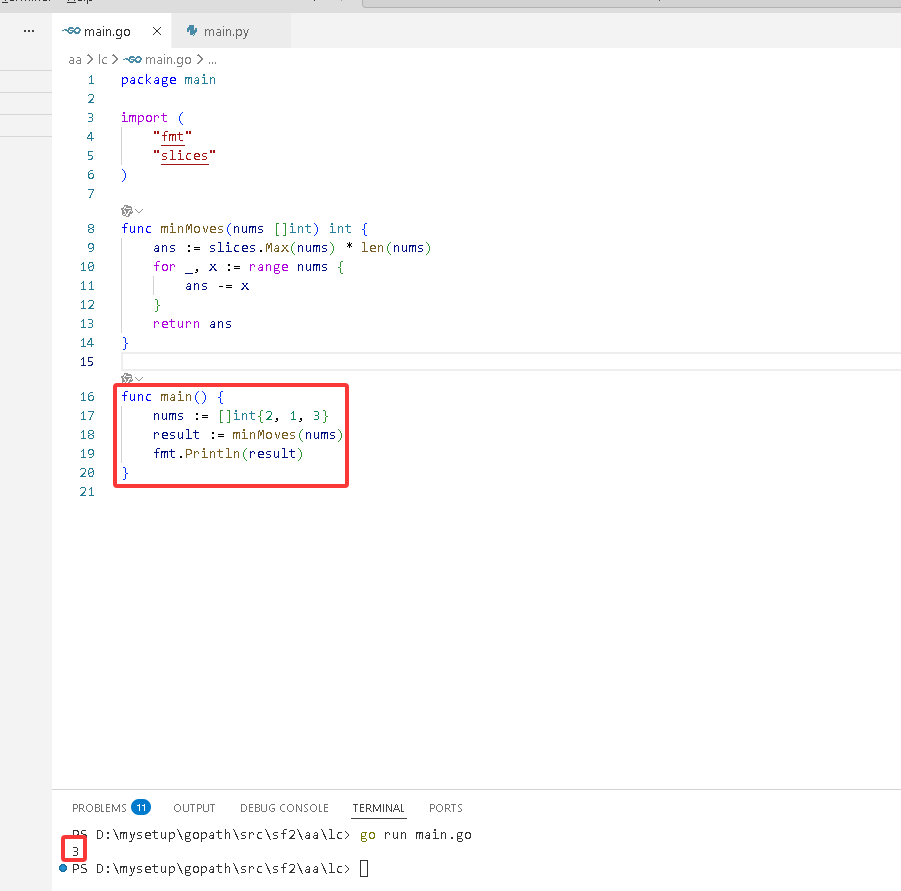Click the "fmt" import string
Screen dimensions: 901x891
pos(172,137)
